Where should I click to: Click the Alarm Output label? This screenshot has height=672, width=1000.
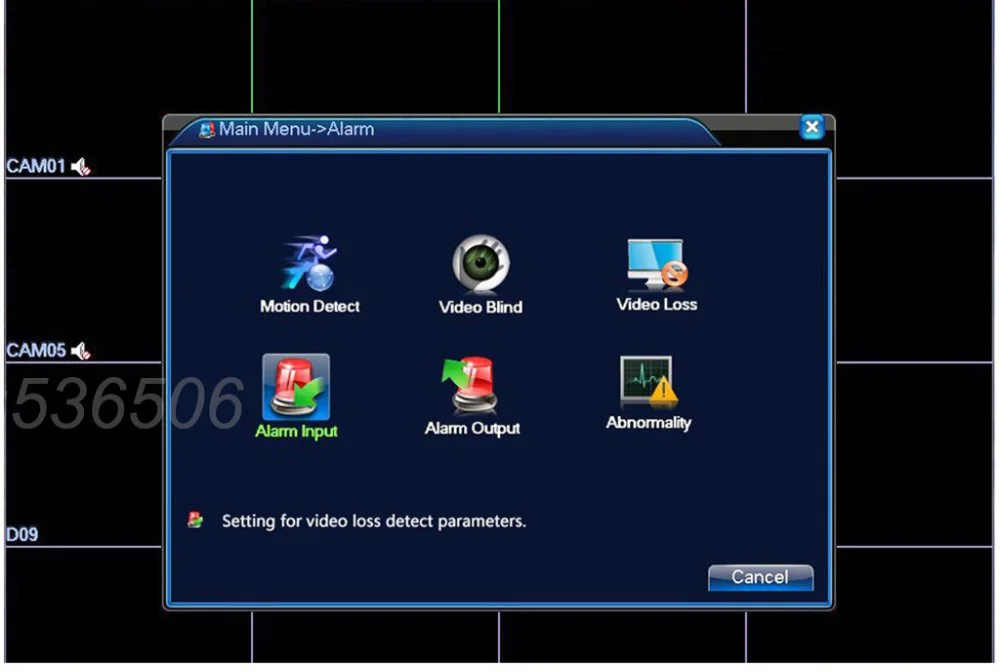[473, 428]
